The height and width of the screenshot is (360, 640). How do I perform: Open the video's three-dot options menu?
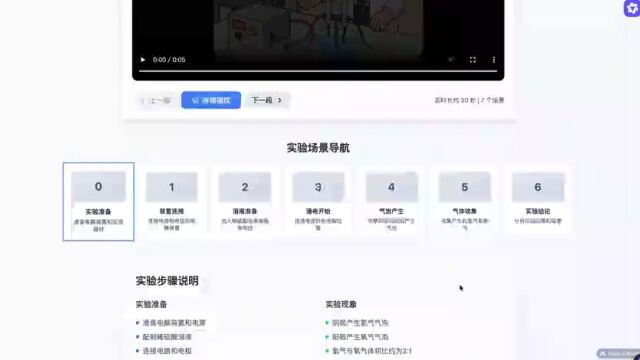494,60
